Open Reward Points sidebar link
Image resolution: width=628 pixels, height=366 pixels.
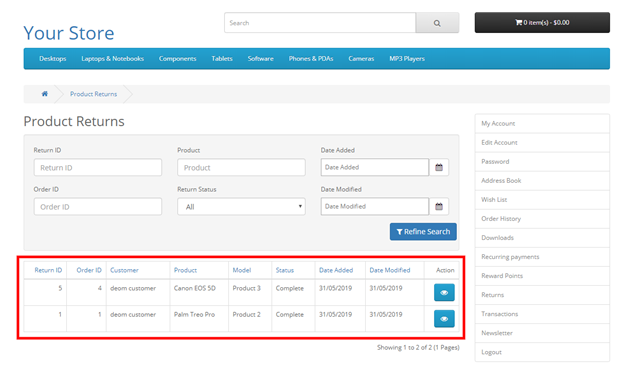point(542,276)
